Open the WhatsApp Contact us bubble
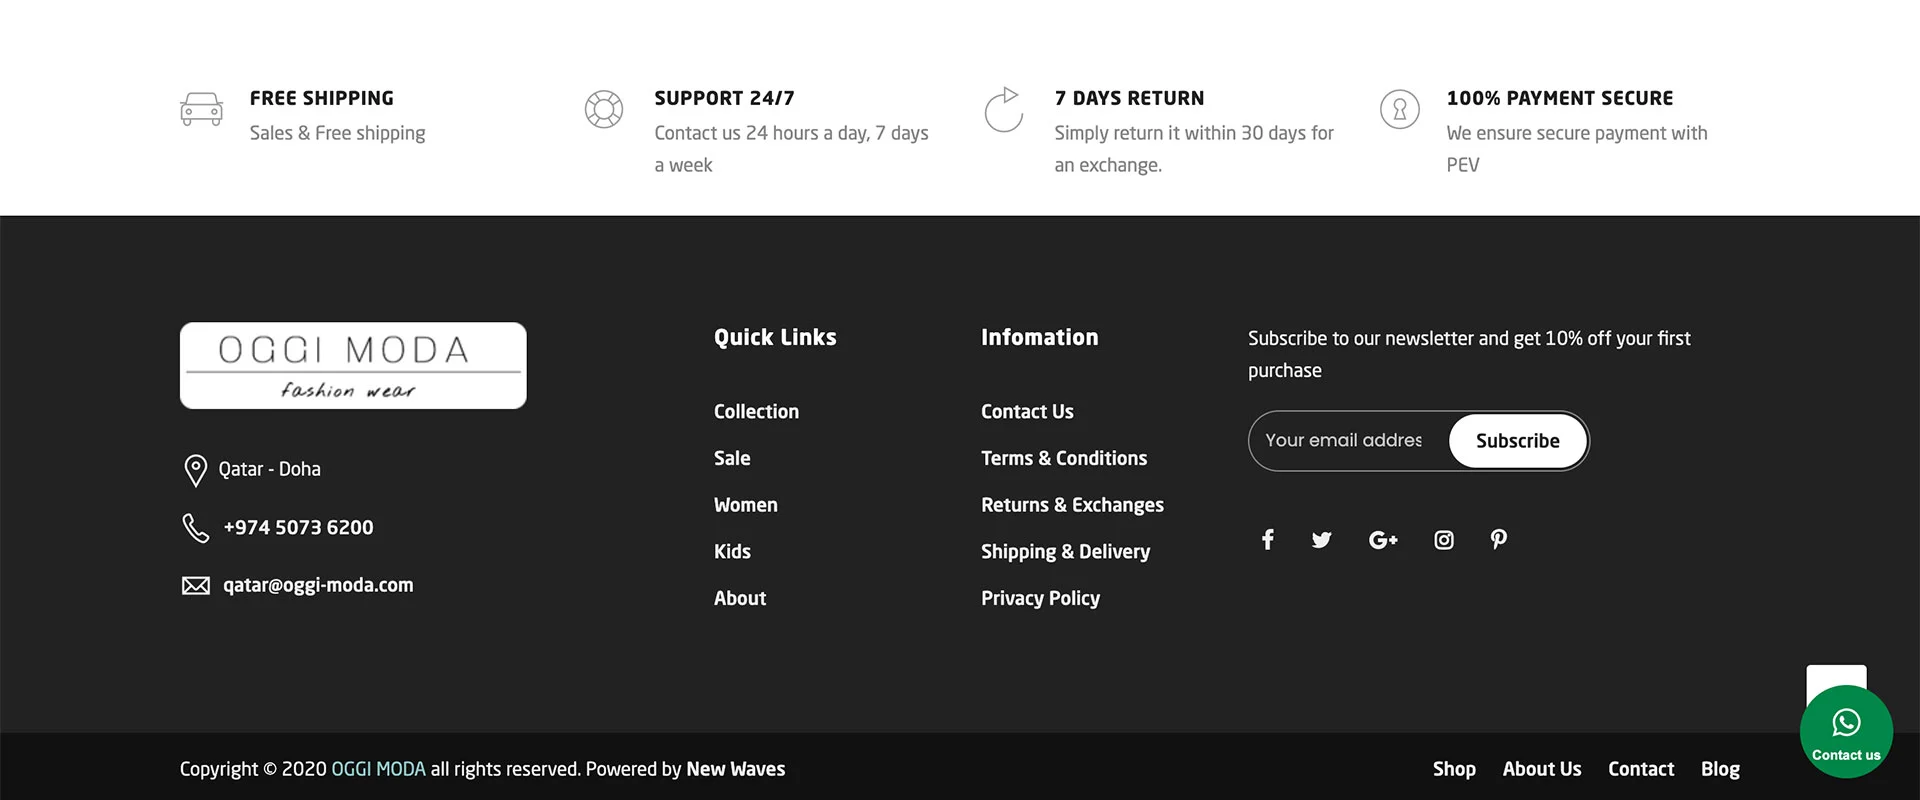This screenshot has width=1920, height=800. [1846, 732]
